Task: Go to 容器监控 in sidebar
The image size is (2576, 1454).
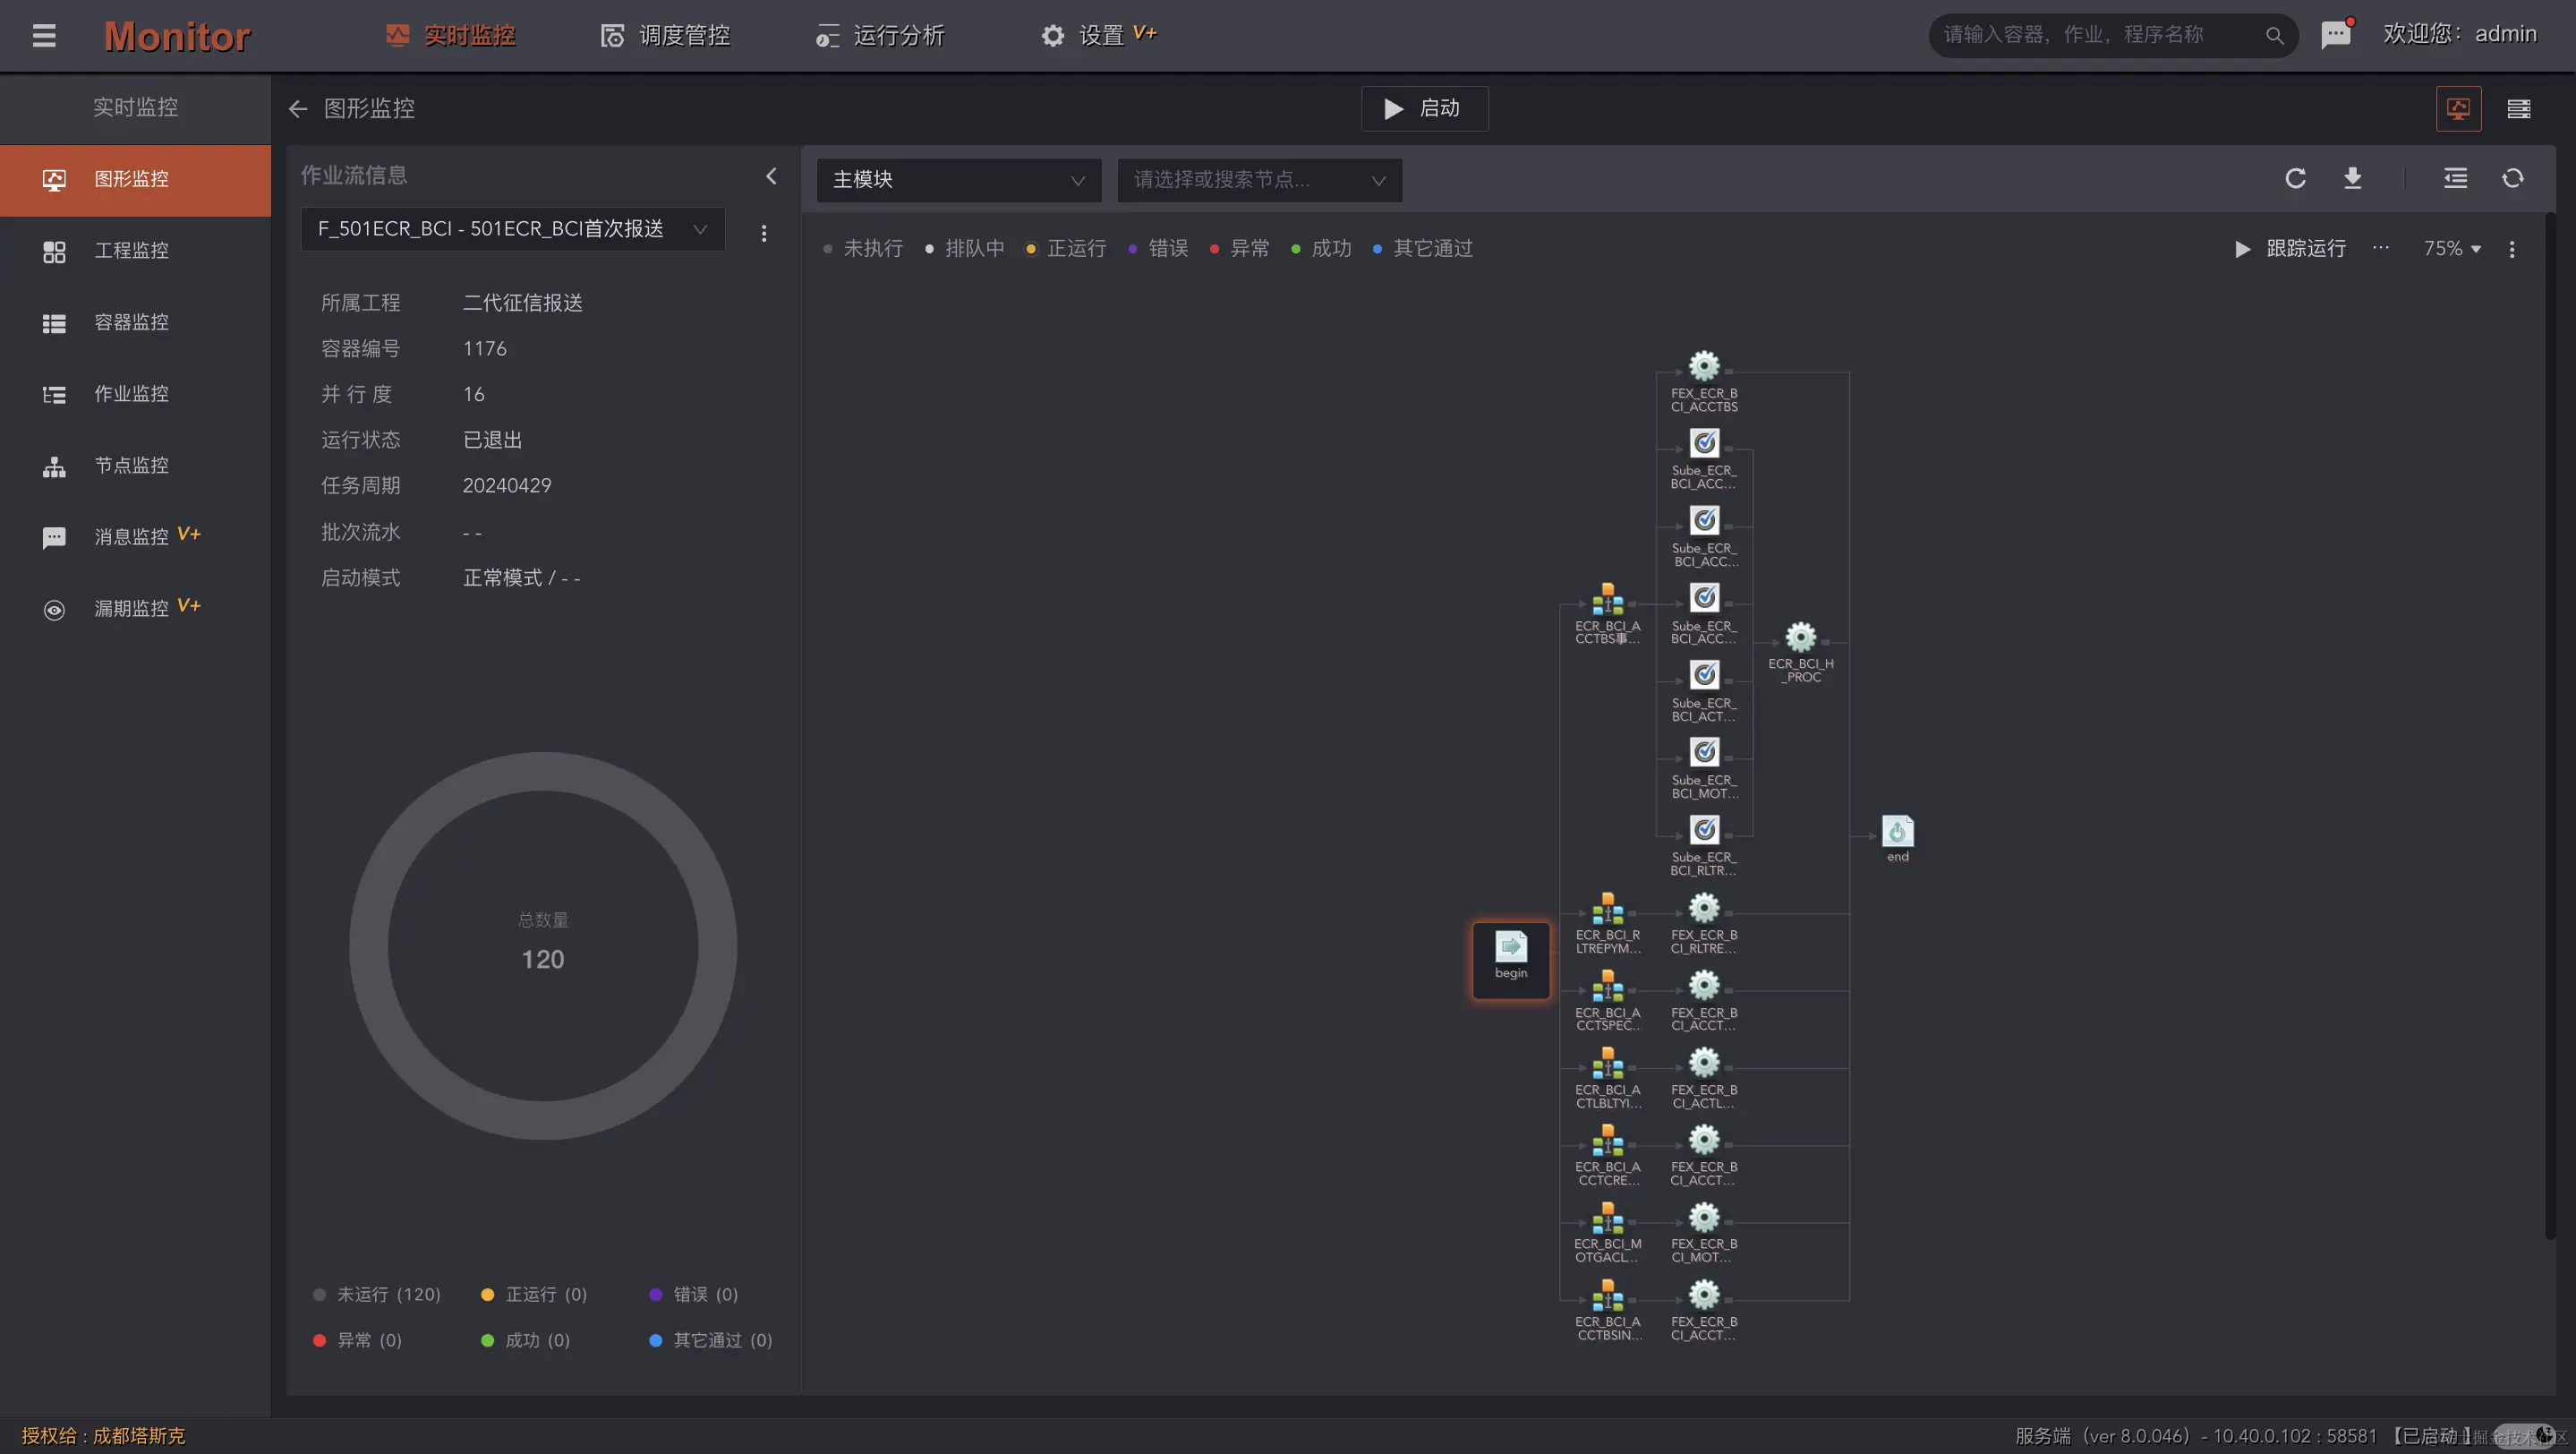Action: point(131,322)
